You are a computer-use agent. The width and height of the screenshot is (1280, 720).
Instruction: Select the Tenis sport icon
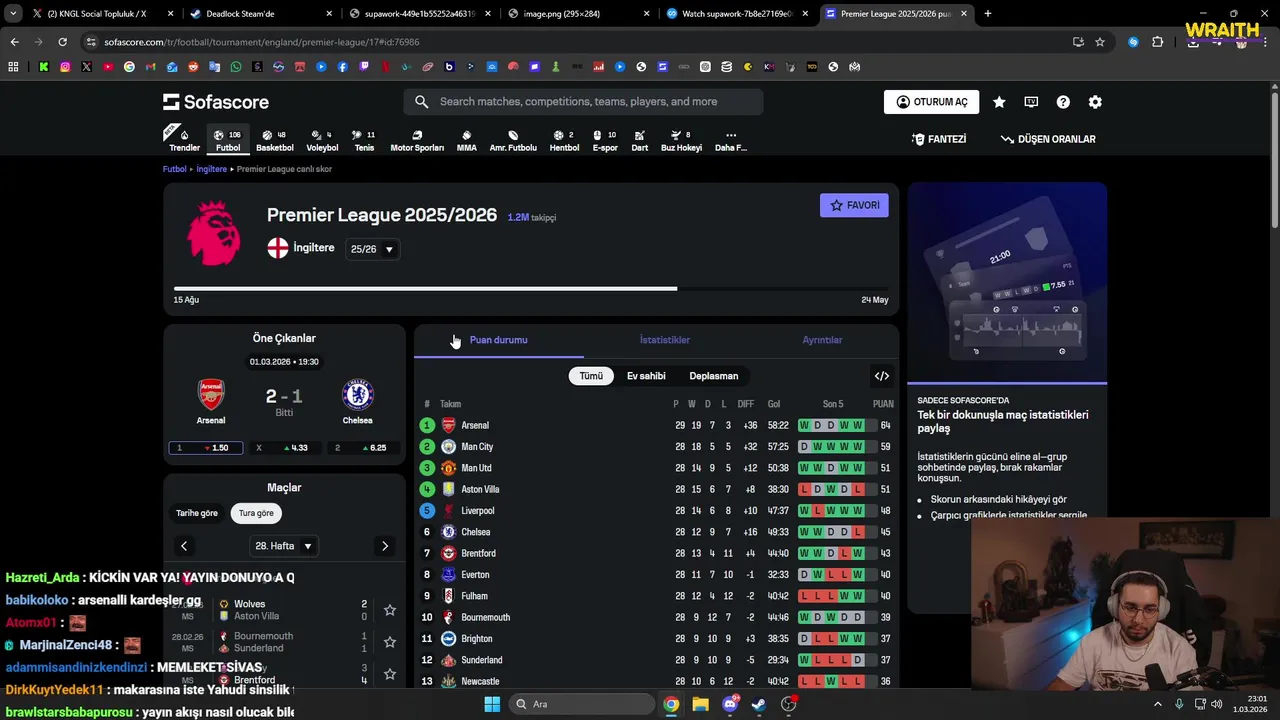pyautogui.click(x=364, y=140)
